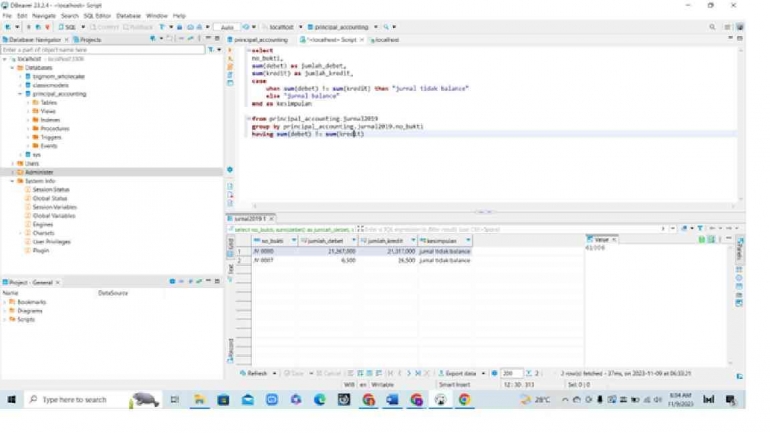Select the Tables folder

tap(49, 103)
